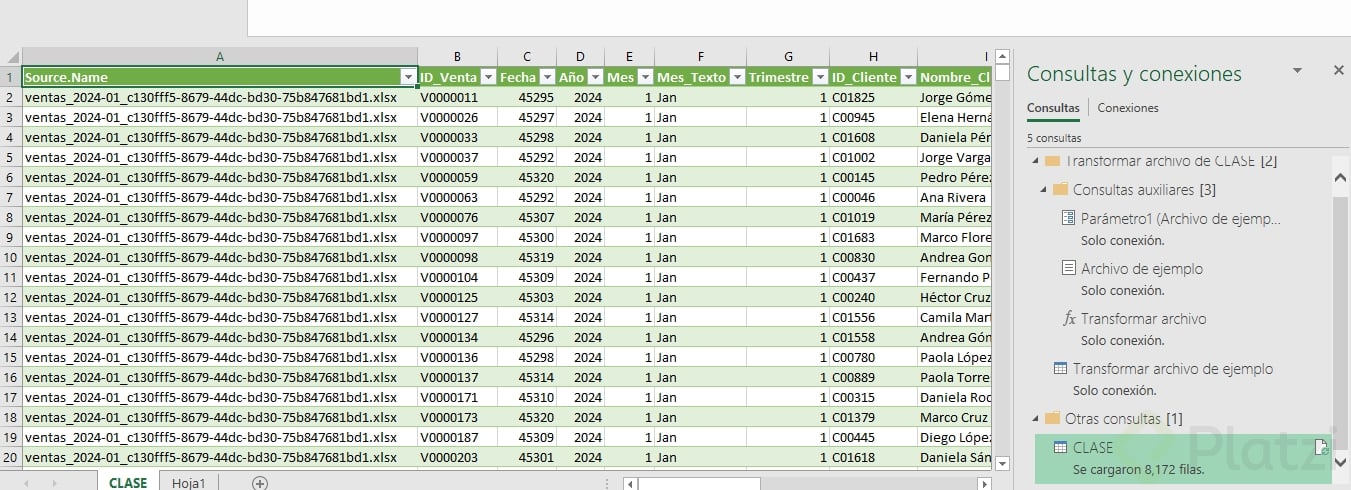Switch to the Conexiones tab
Viewport: 1351px width, 490px height.
point(1128,108)
